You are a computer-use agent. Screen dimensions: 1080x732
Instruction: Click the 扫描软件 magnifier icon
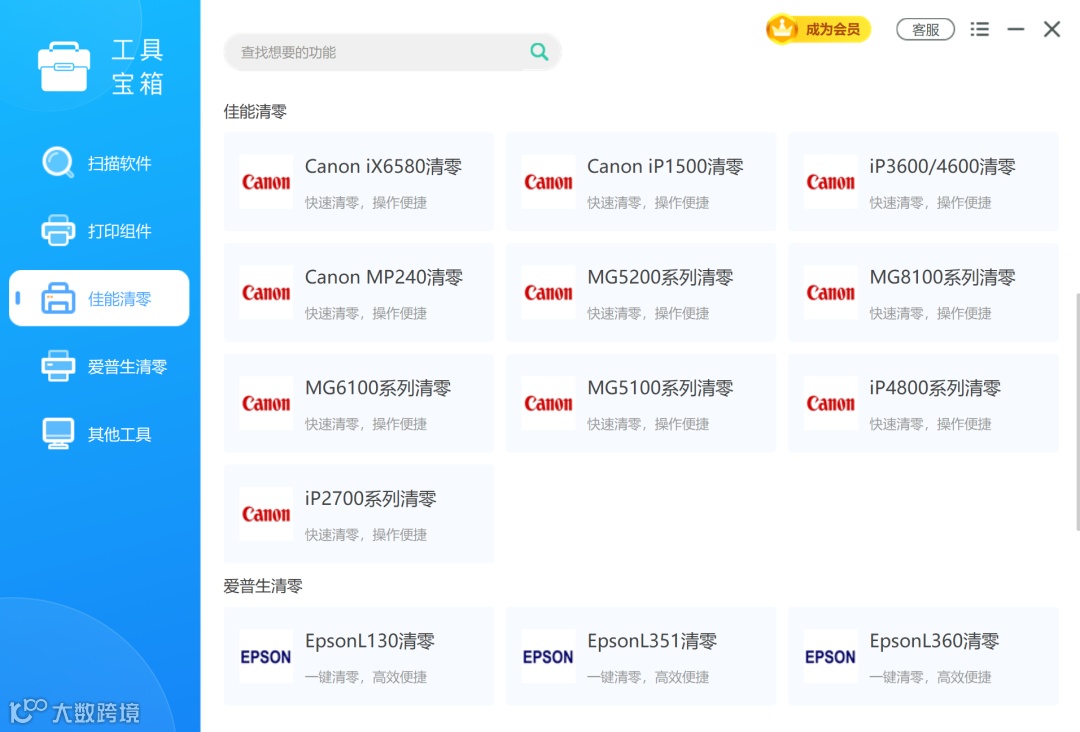point(58,163)
